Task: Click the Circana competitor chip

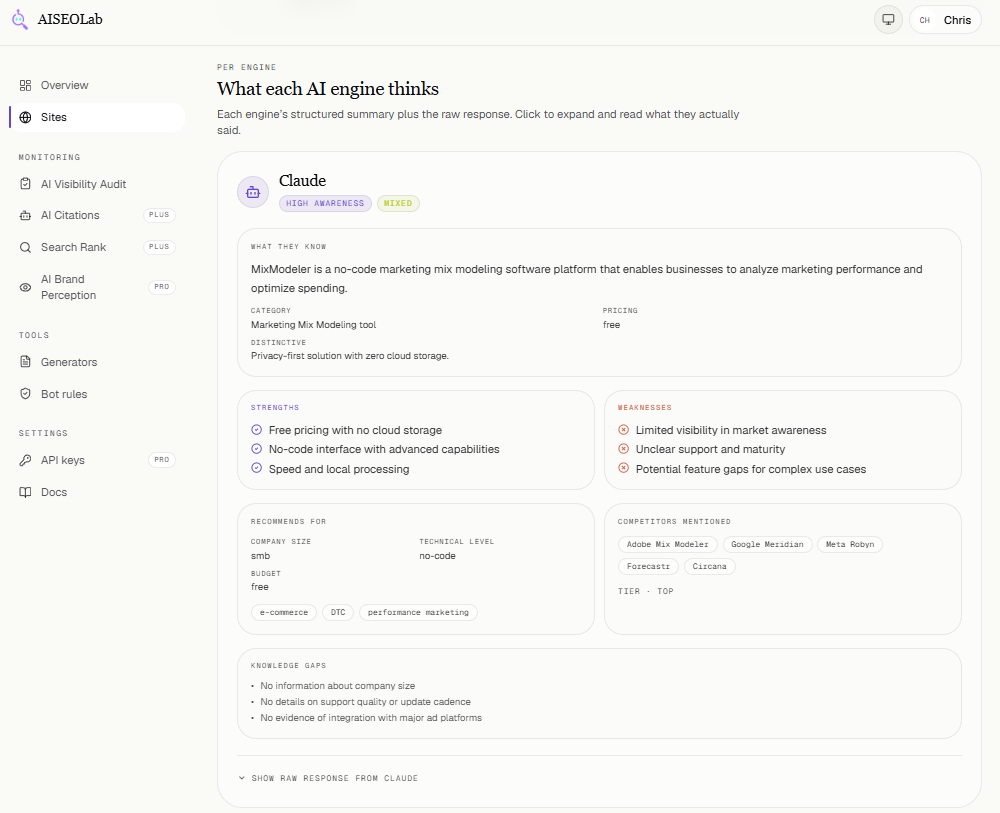Action: [x=709, y=566]
